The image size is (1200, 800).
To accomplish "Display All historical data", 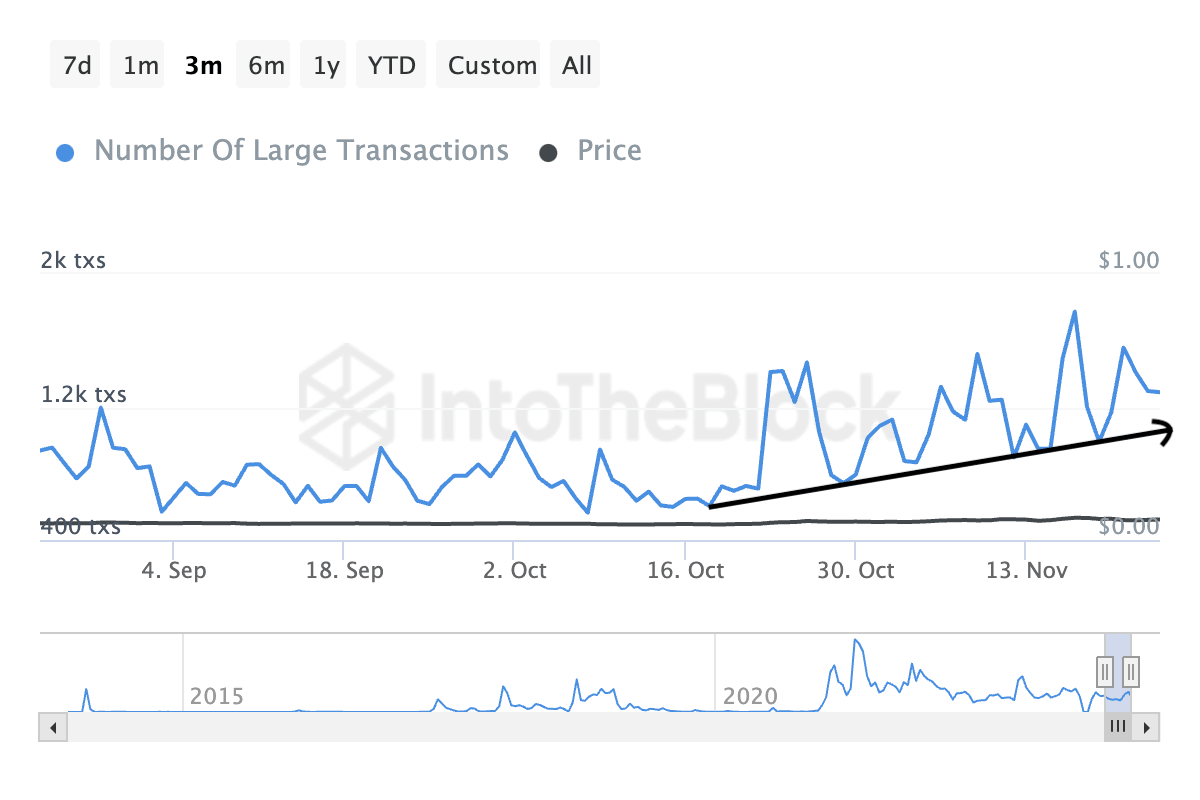I will tap(577, 66).
